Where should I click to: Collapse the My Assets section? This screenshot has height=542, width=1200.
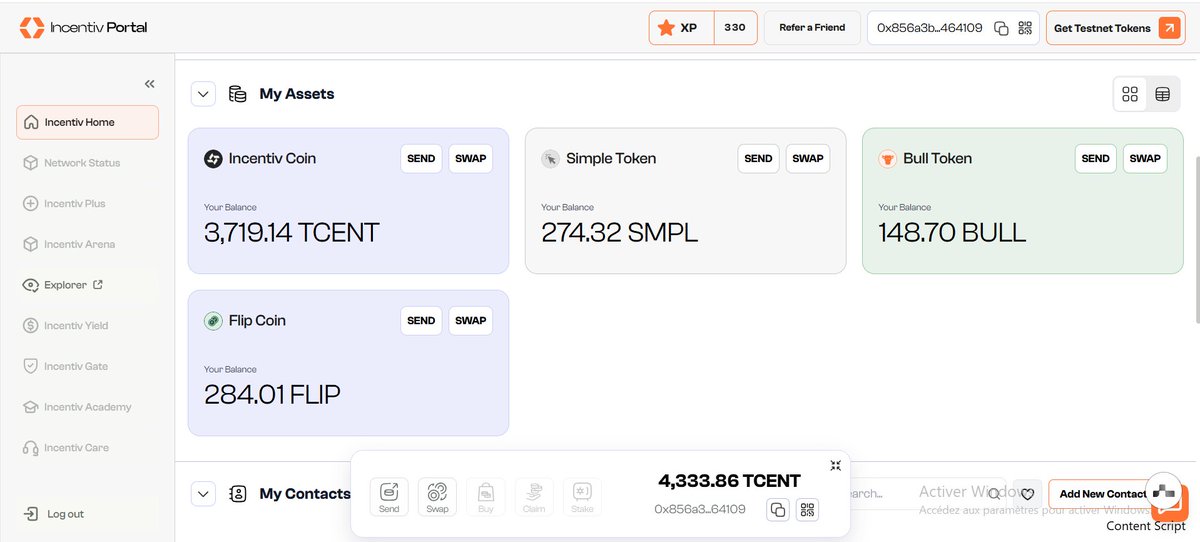[203, 94]
